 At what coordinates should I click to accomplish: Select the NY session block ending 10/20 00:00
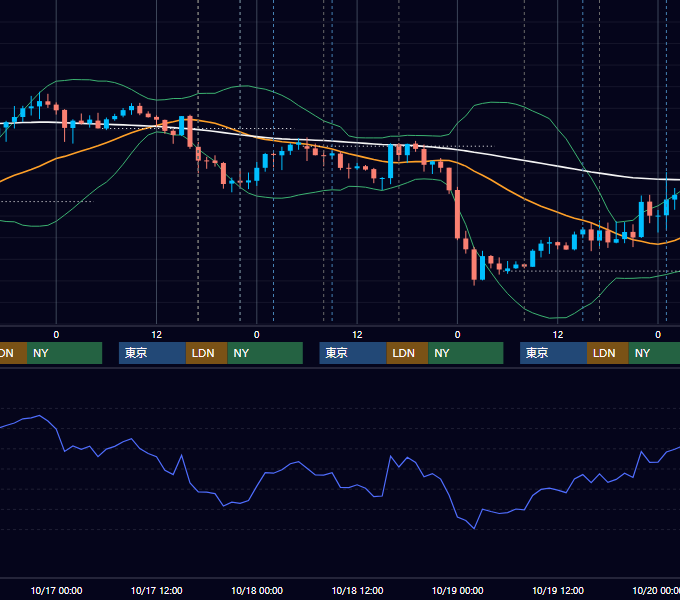point(654,353)
